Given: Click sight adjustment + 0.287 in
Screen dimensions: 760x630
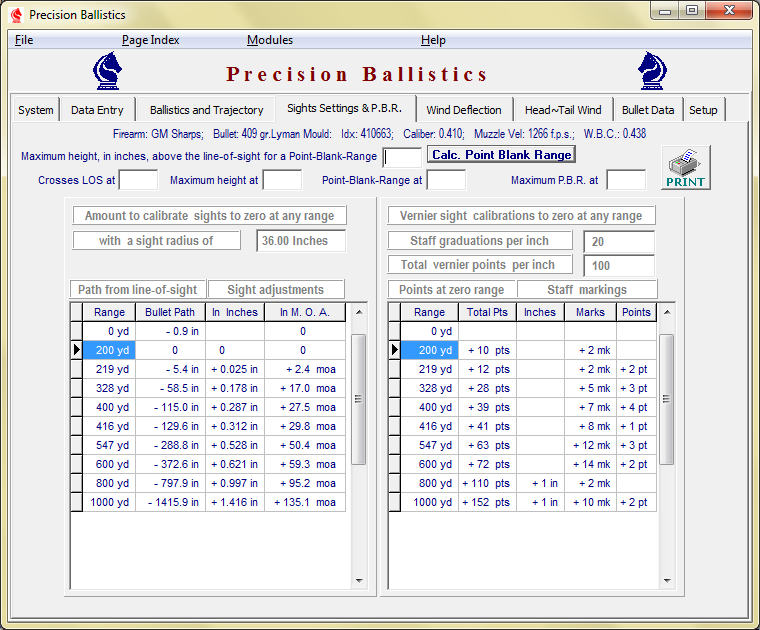Looking at the screenshot, I should [235, 407].
